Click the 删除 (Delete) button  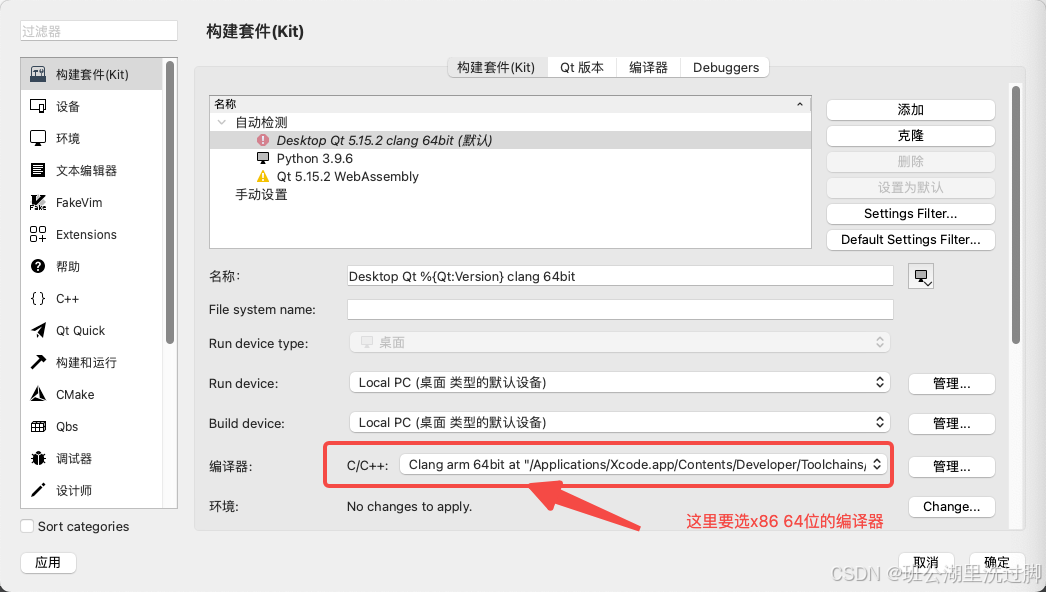(911, 162)
